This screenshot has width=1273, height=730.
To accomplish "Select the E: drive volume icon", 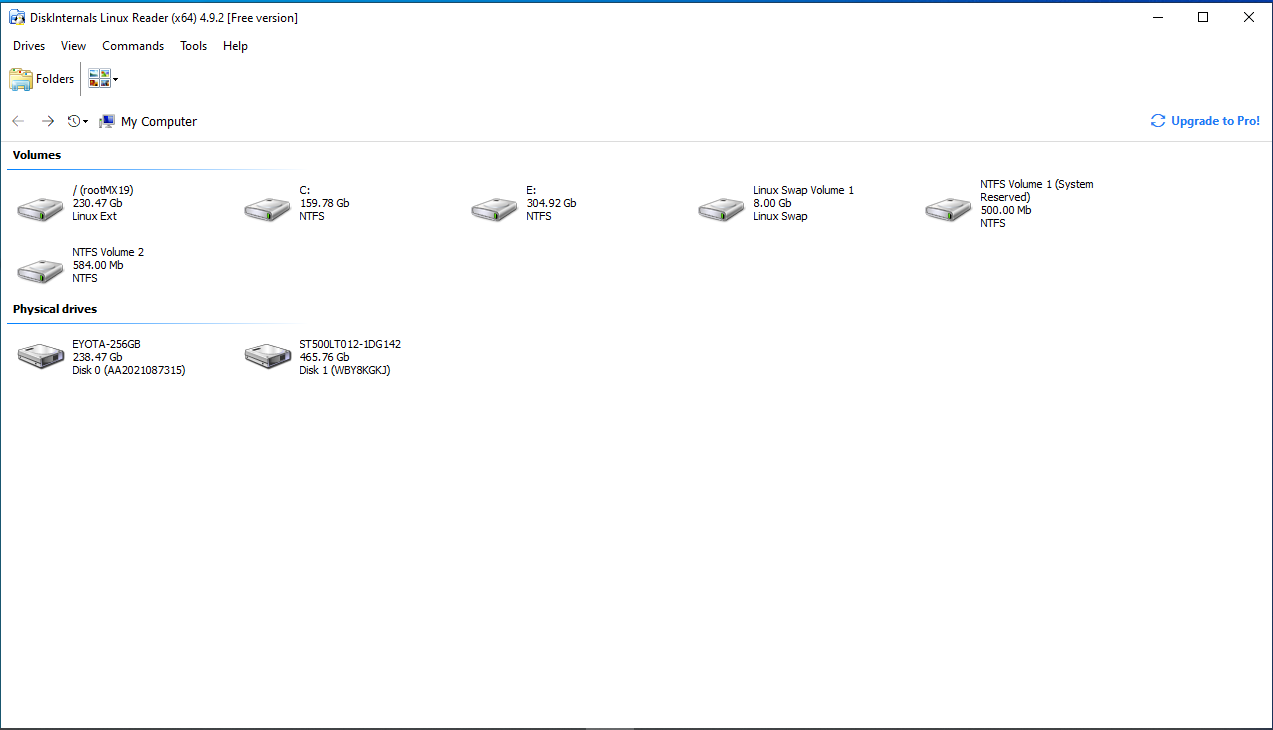I will pyautogui.click(x=495, y=209).
